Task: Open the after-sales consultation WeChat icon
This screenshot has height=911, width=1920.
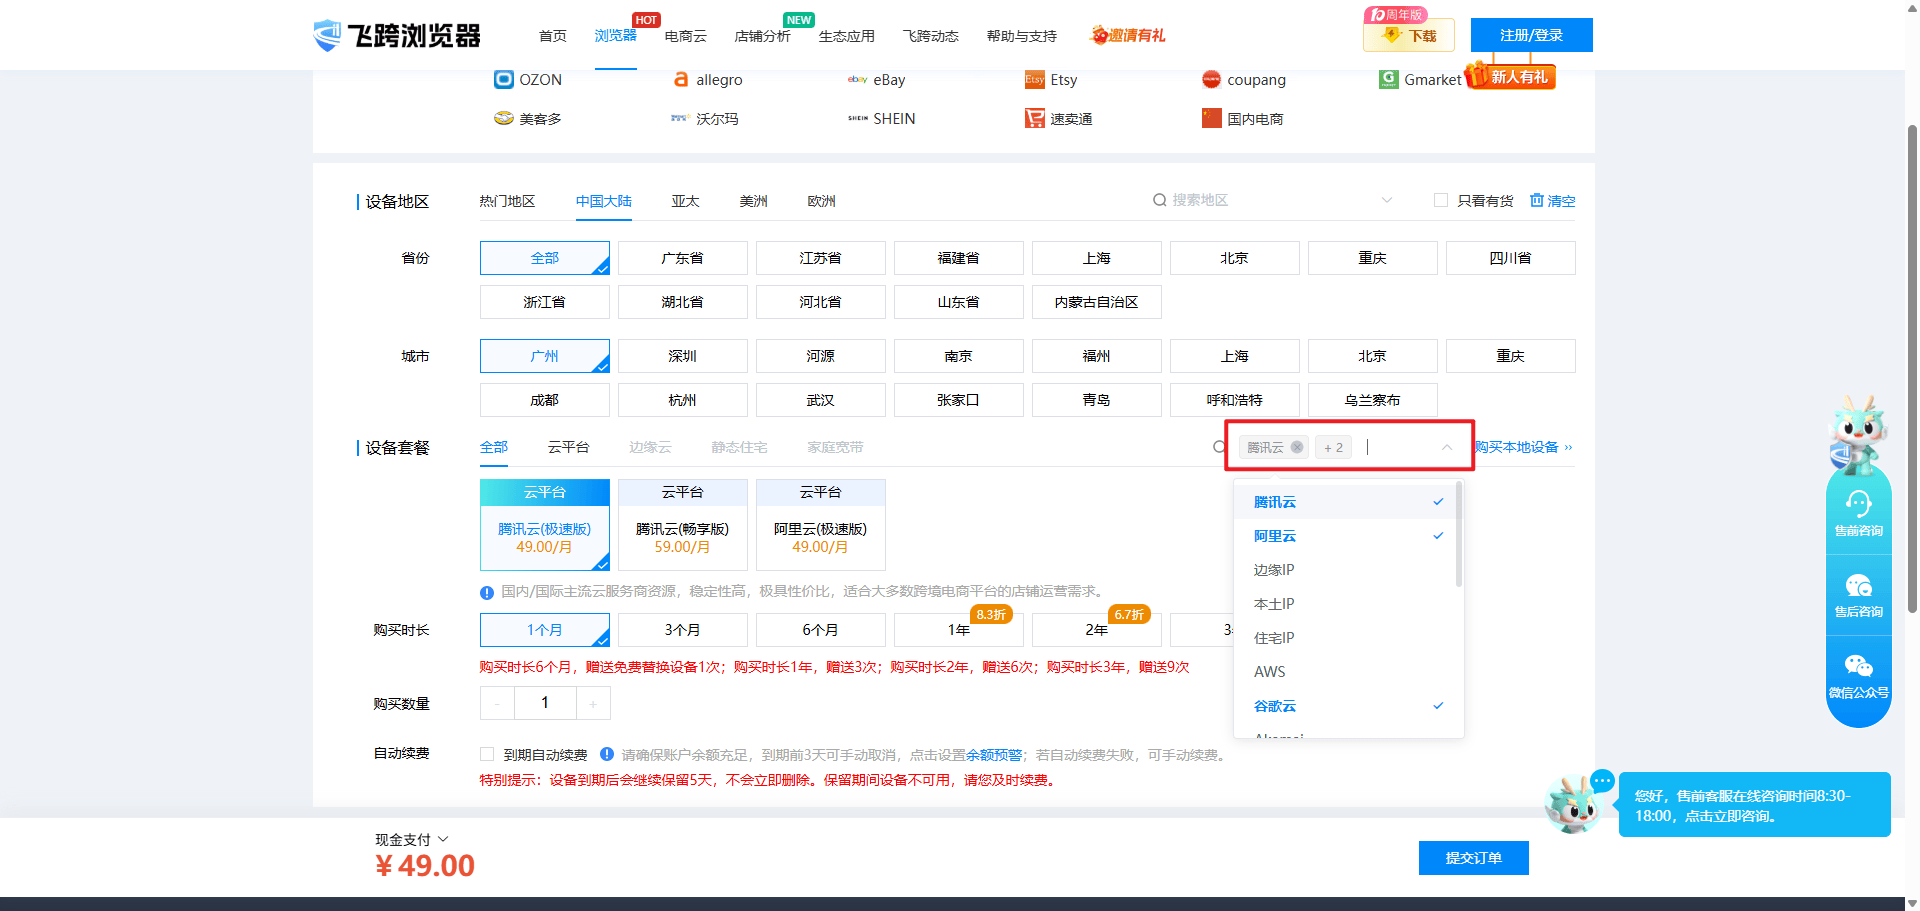Action: point(1858,586)
